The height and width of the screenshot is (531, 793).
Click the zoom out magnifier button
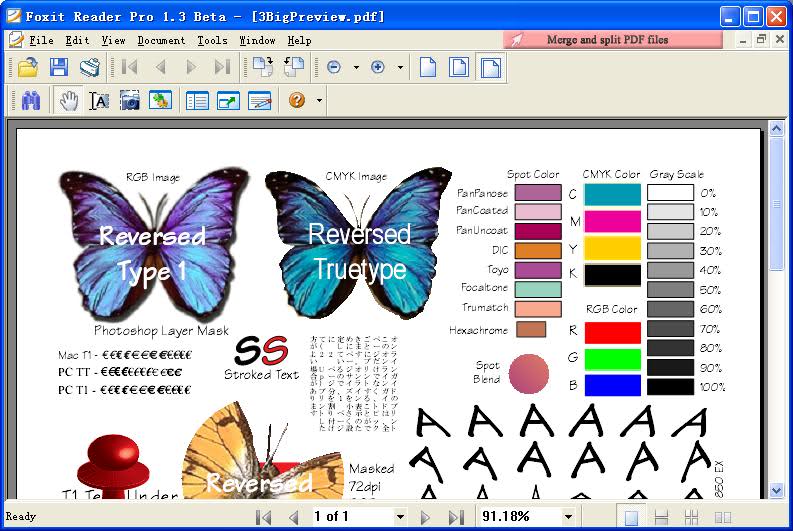334,67
